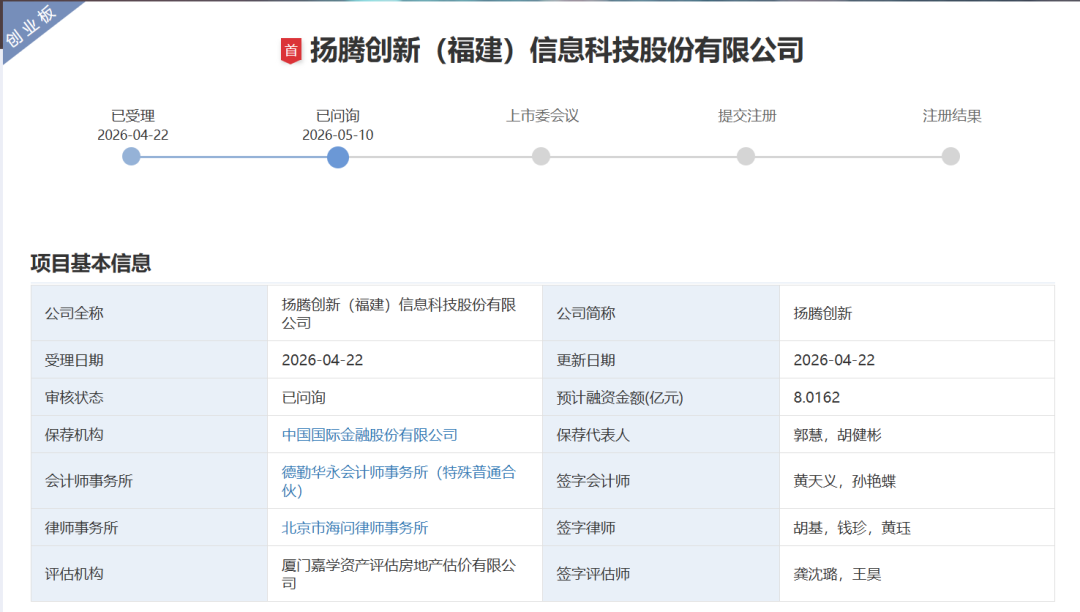Click the 受理日期 value 2026-04-22
Viewport: 1080px width, 612px height.
pyautogui.click(x=322, y=360)
